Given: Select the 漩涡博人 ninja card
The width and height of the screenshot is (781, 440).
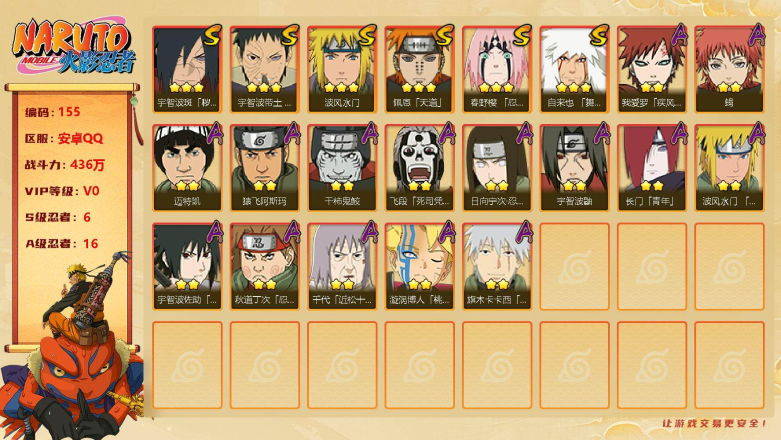Looking at the screenshot, I should pos(419,266).
